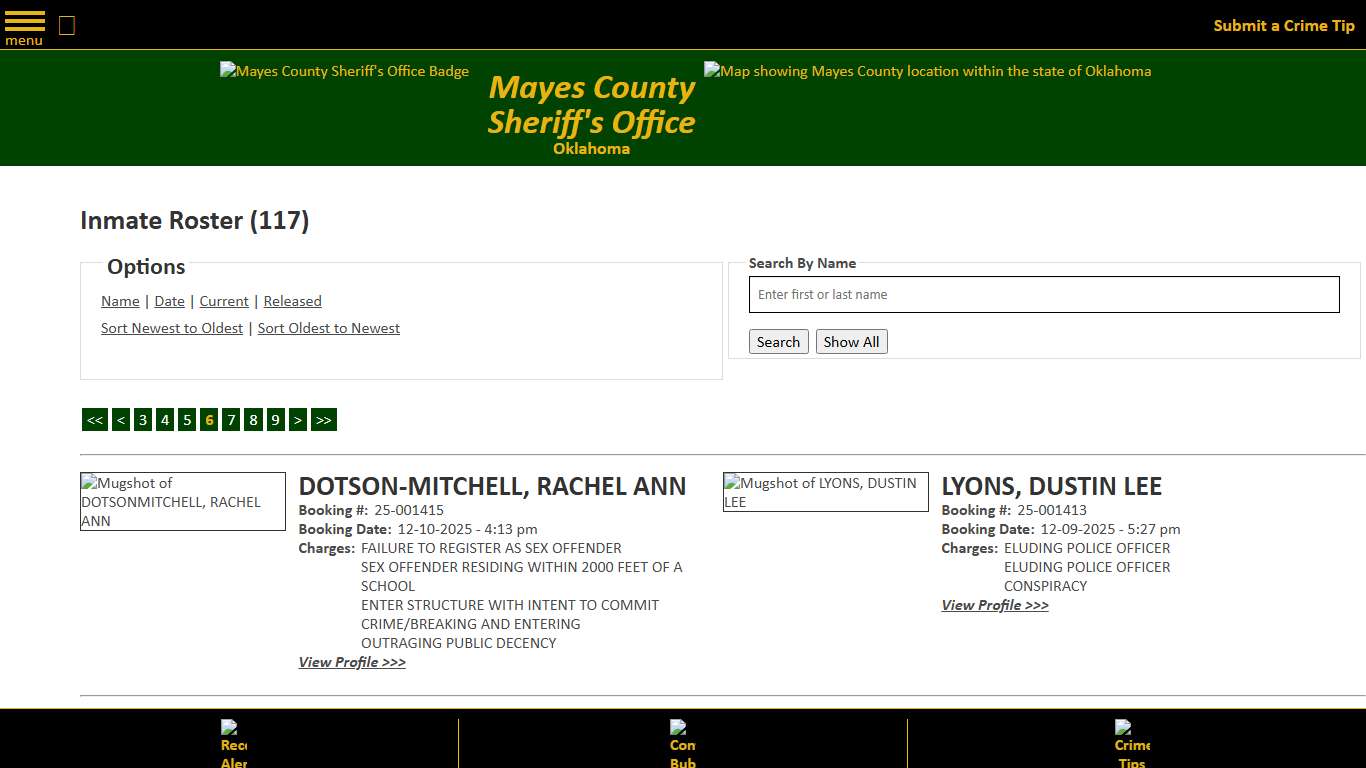Viewport: 1366px width, 768px height.
Task: View Dustin Lyons' full profile
Action: pos(994,605)
